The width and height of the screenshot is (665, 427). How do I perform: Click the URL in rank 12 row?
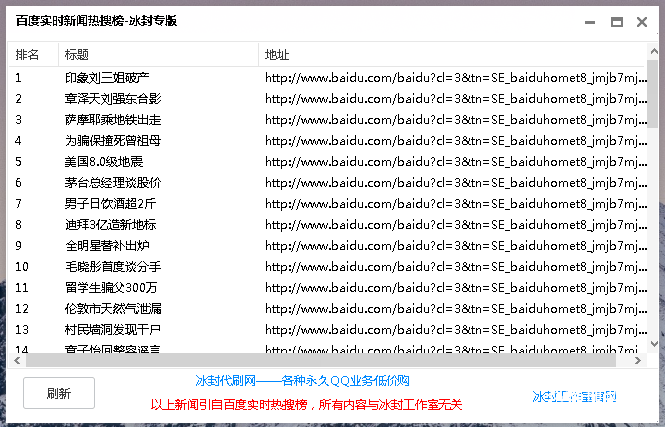tap(456, 308)
